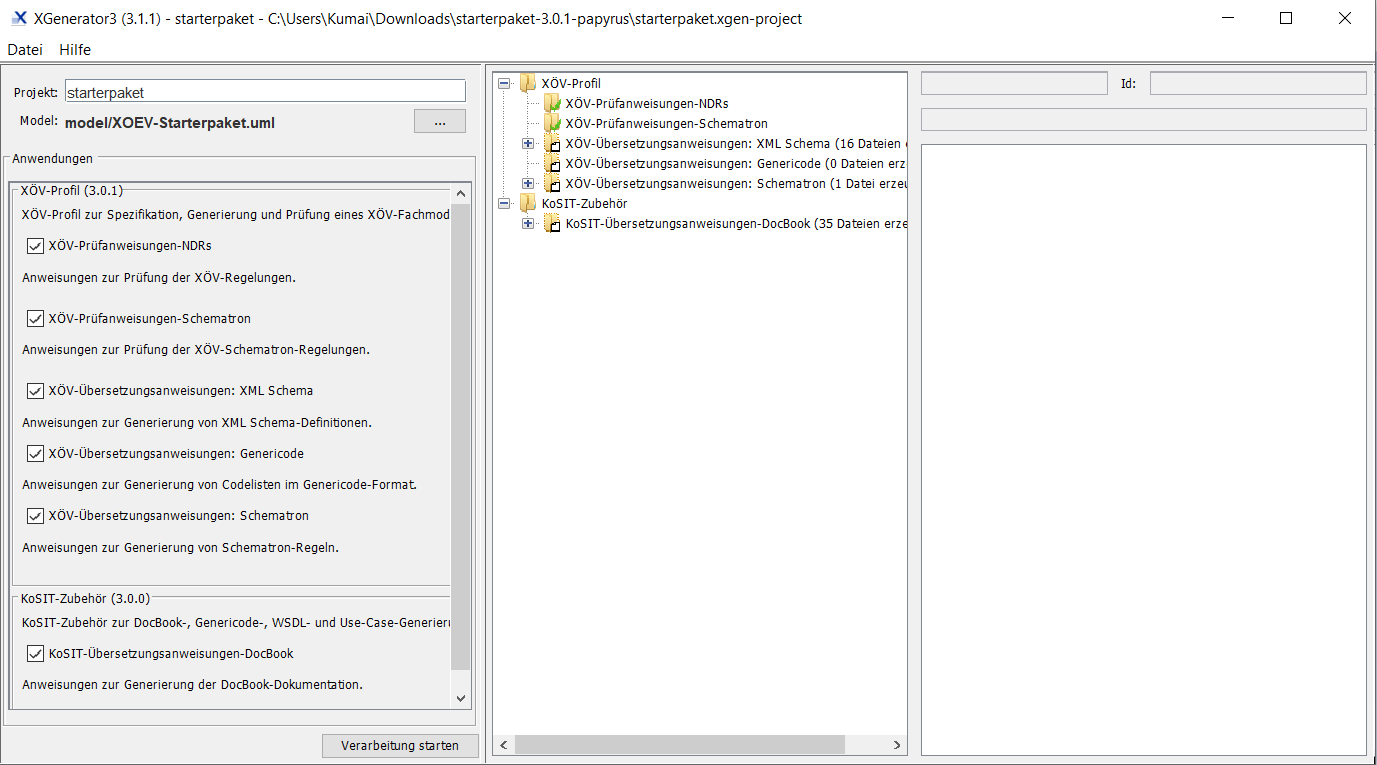Click the model browse button (...)

(x=440, y=122)
